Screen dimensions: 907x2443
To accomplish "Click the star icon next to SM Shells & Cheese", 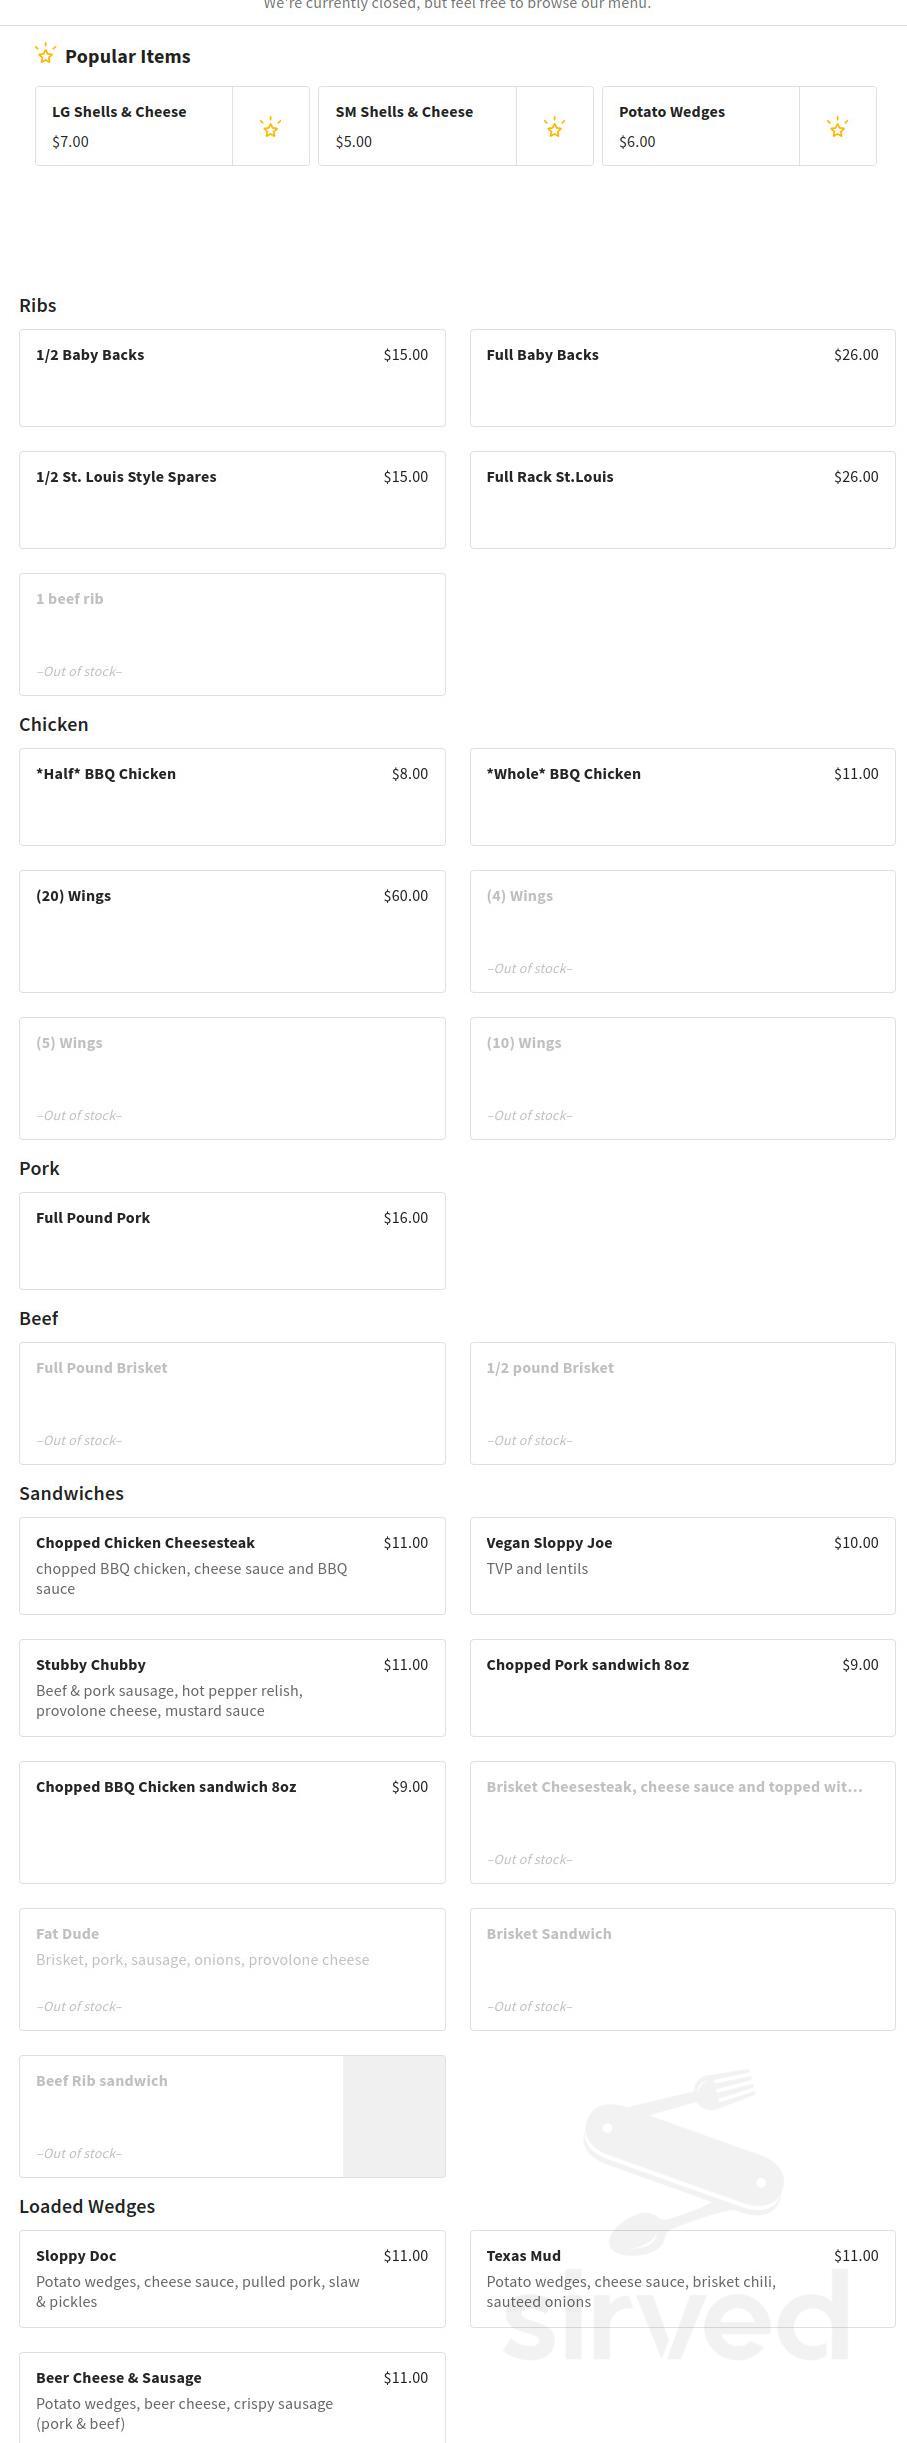I will [x=554, y=126].
